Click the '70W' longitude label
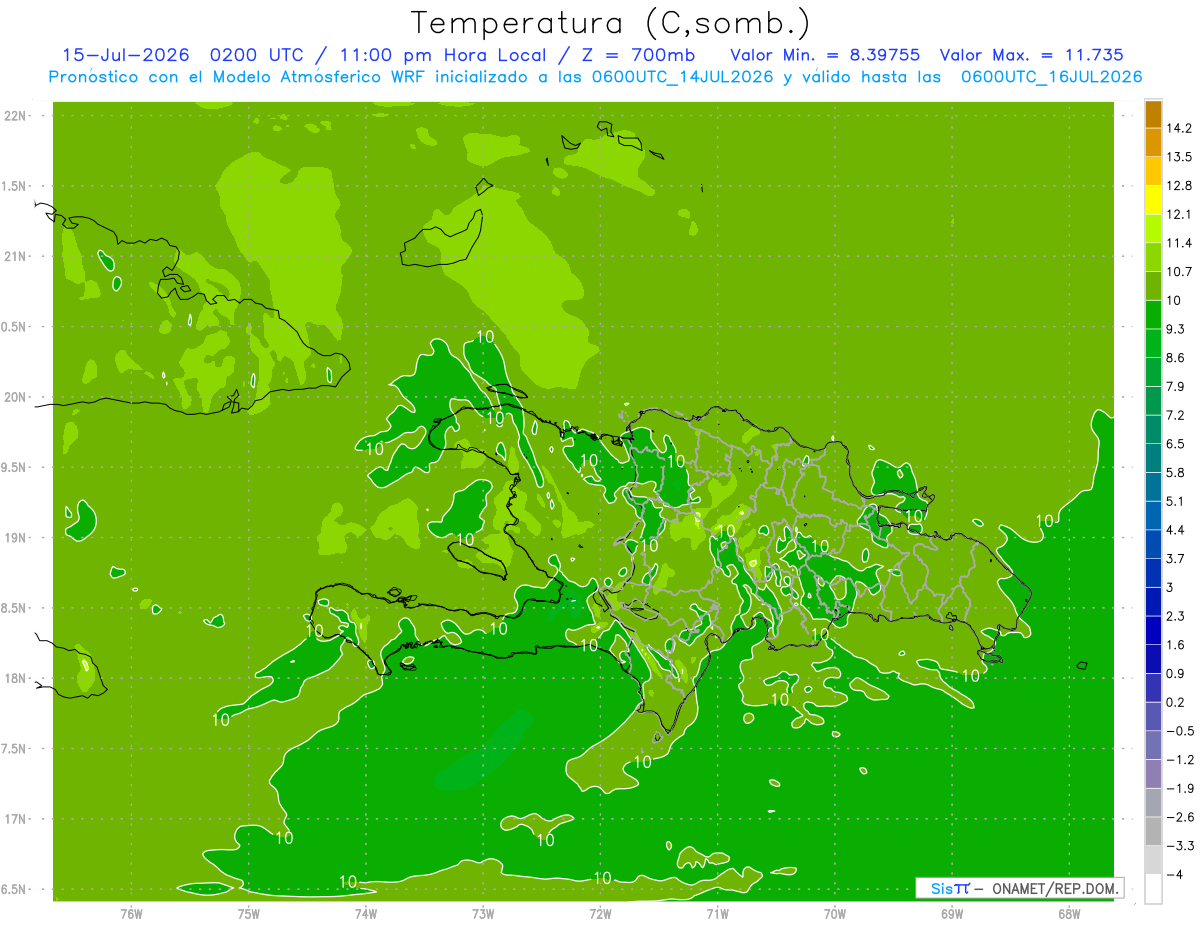 tap(834, 914)
